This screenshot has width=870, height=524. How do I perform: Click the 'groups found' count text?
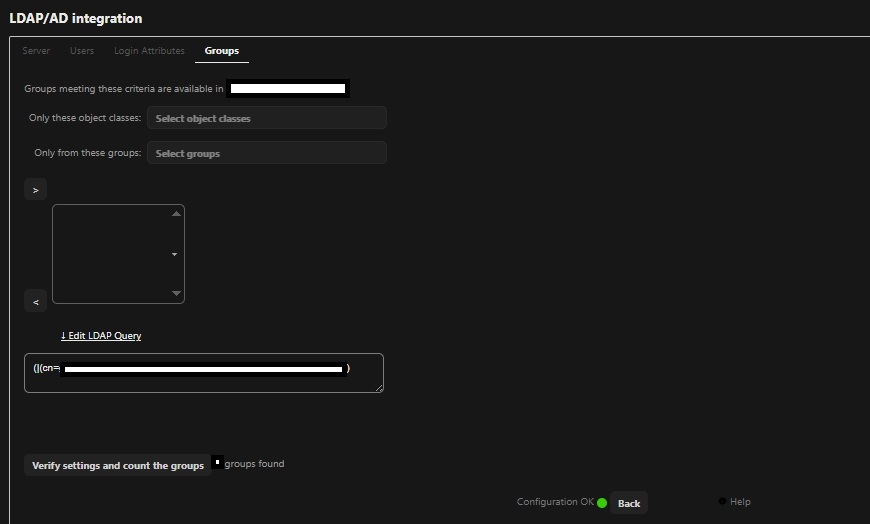(254, 463)
